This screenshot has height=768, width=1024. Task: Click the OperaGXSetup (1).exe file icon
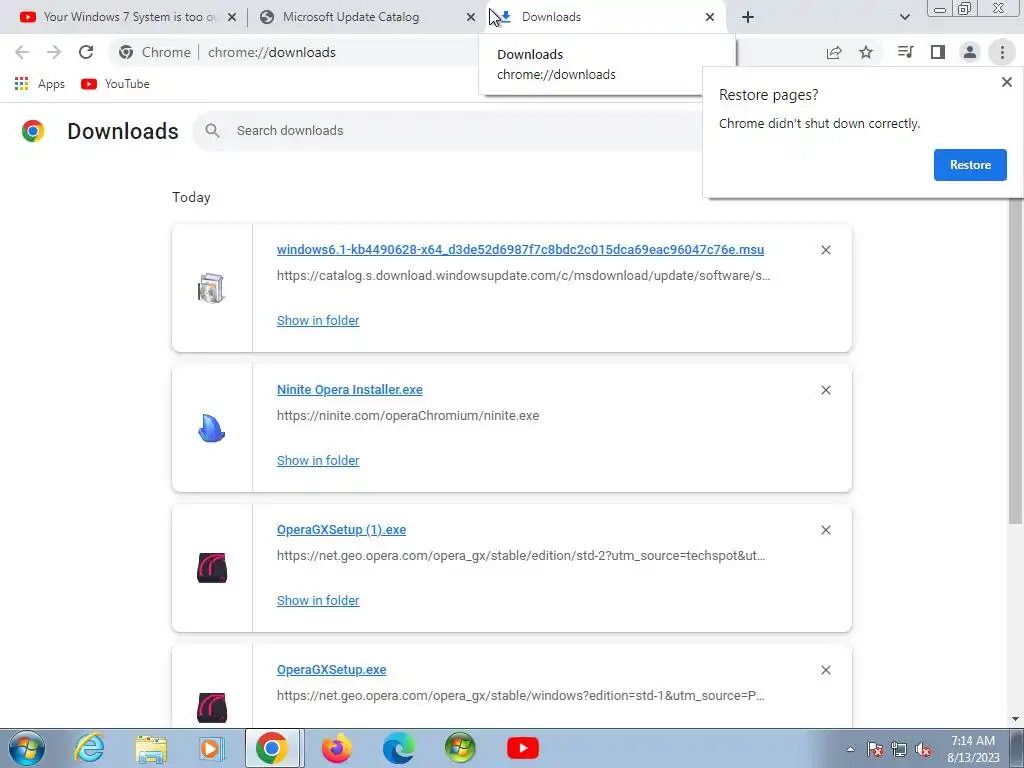coord(212,568)
